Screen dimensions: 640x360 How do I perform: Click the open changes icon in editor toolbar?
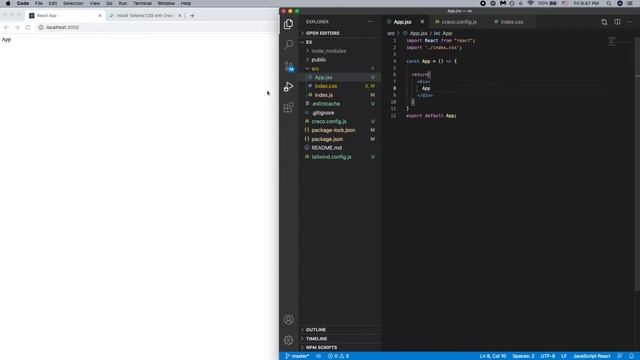tap(604, 22)
